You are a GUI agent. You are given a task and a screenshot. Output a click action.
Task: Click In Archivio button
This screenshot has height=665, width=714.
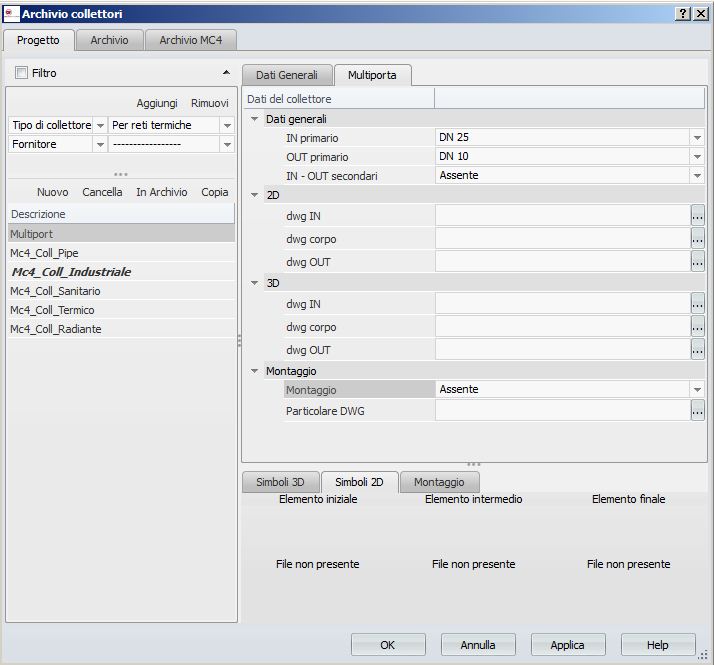click(x=162, y=192)
